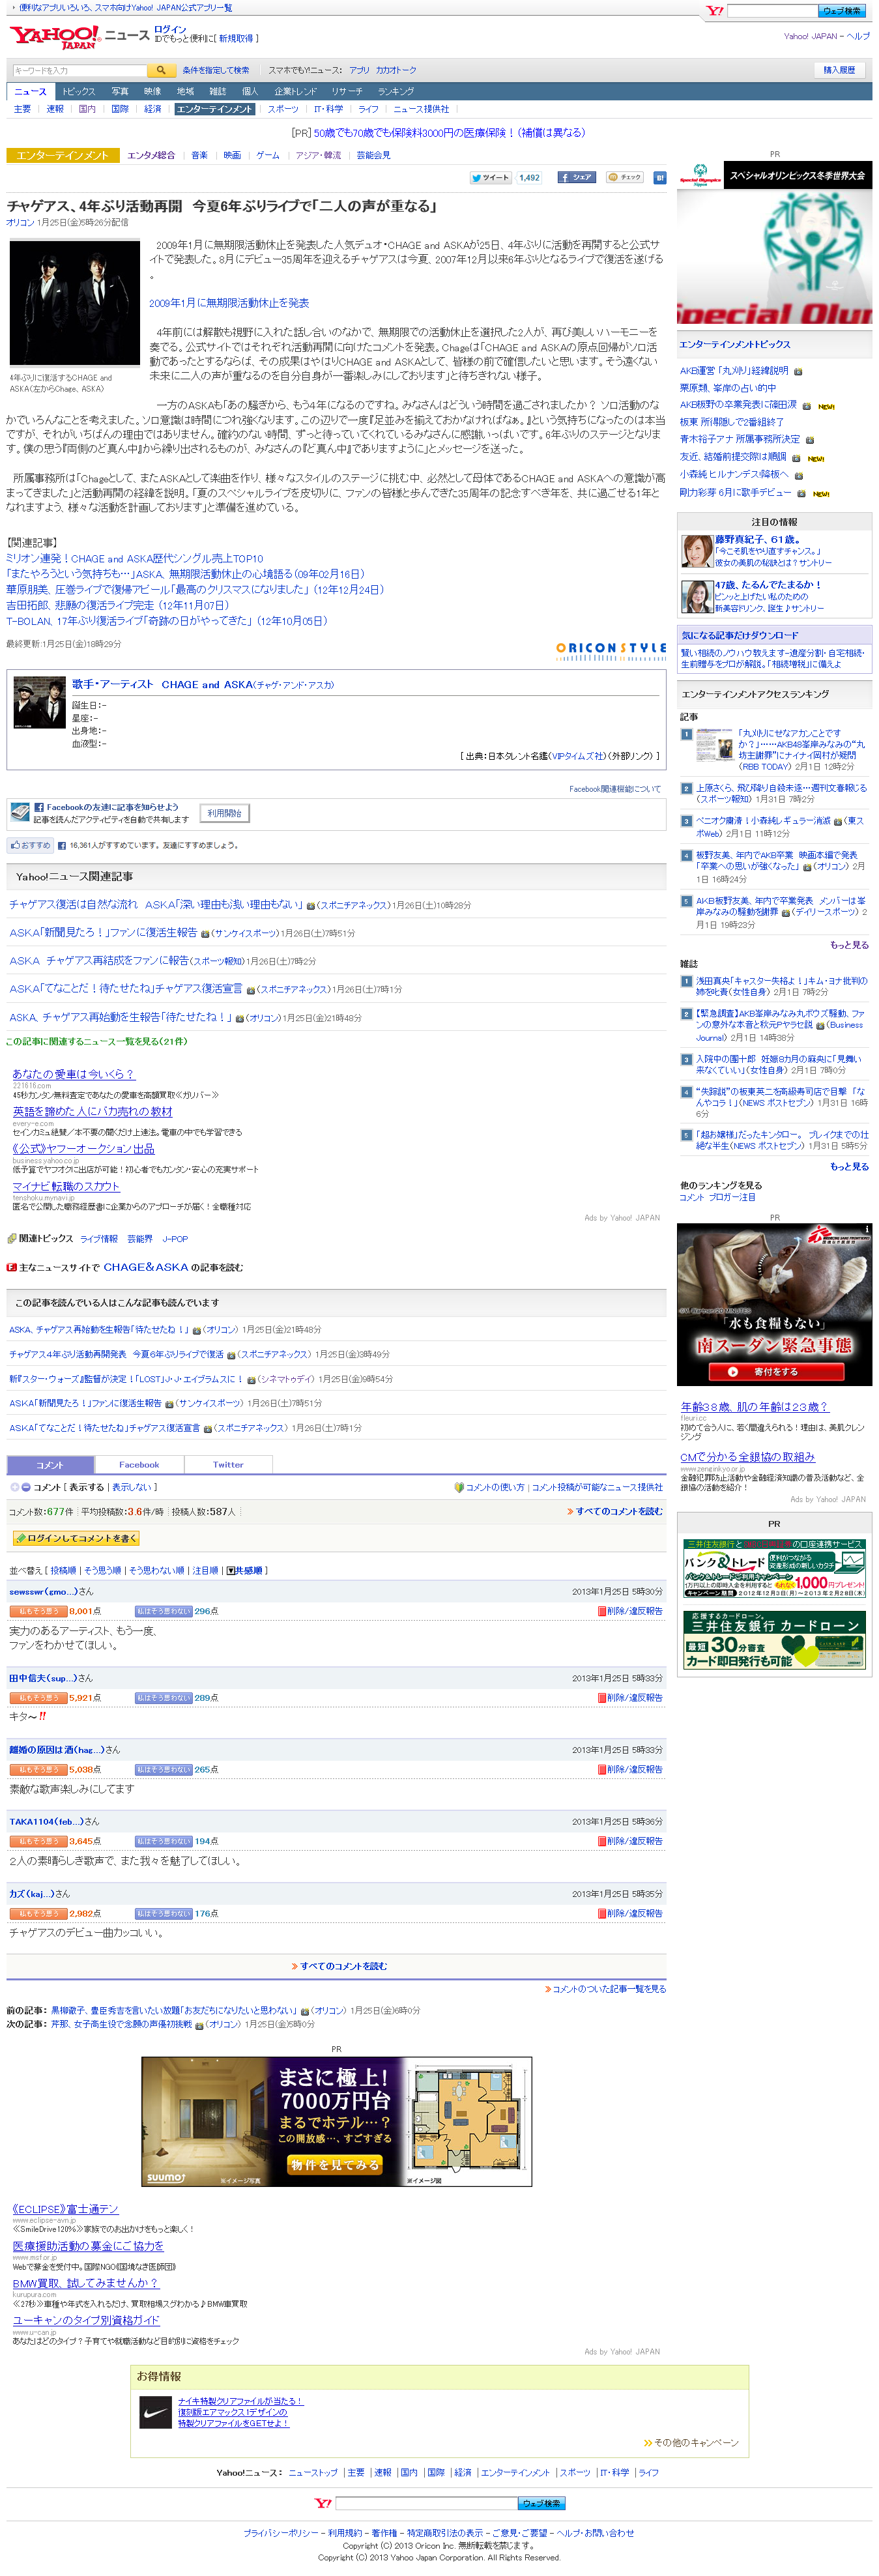Sort comments by 投稿順
879x2576 pixels.
tap(63, 1570)
